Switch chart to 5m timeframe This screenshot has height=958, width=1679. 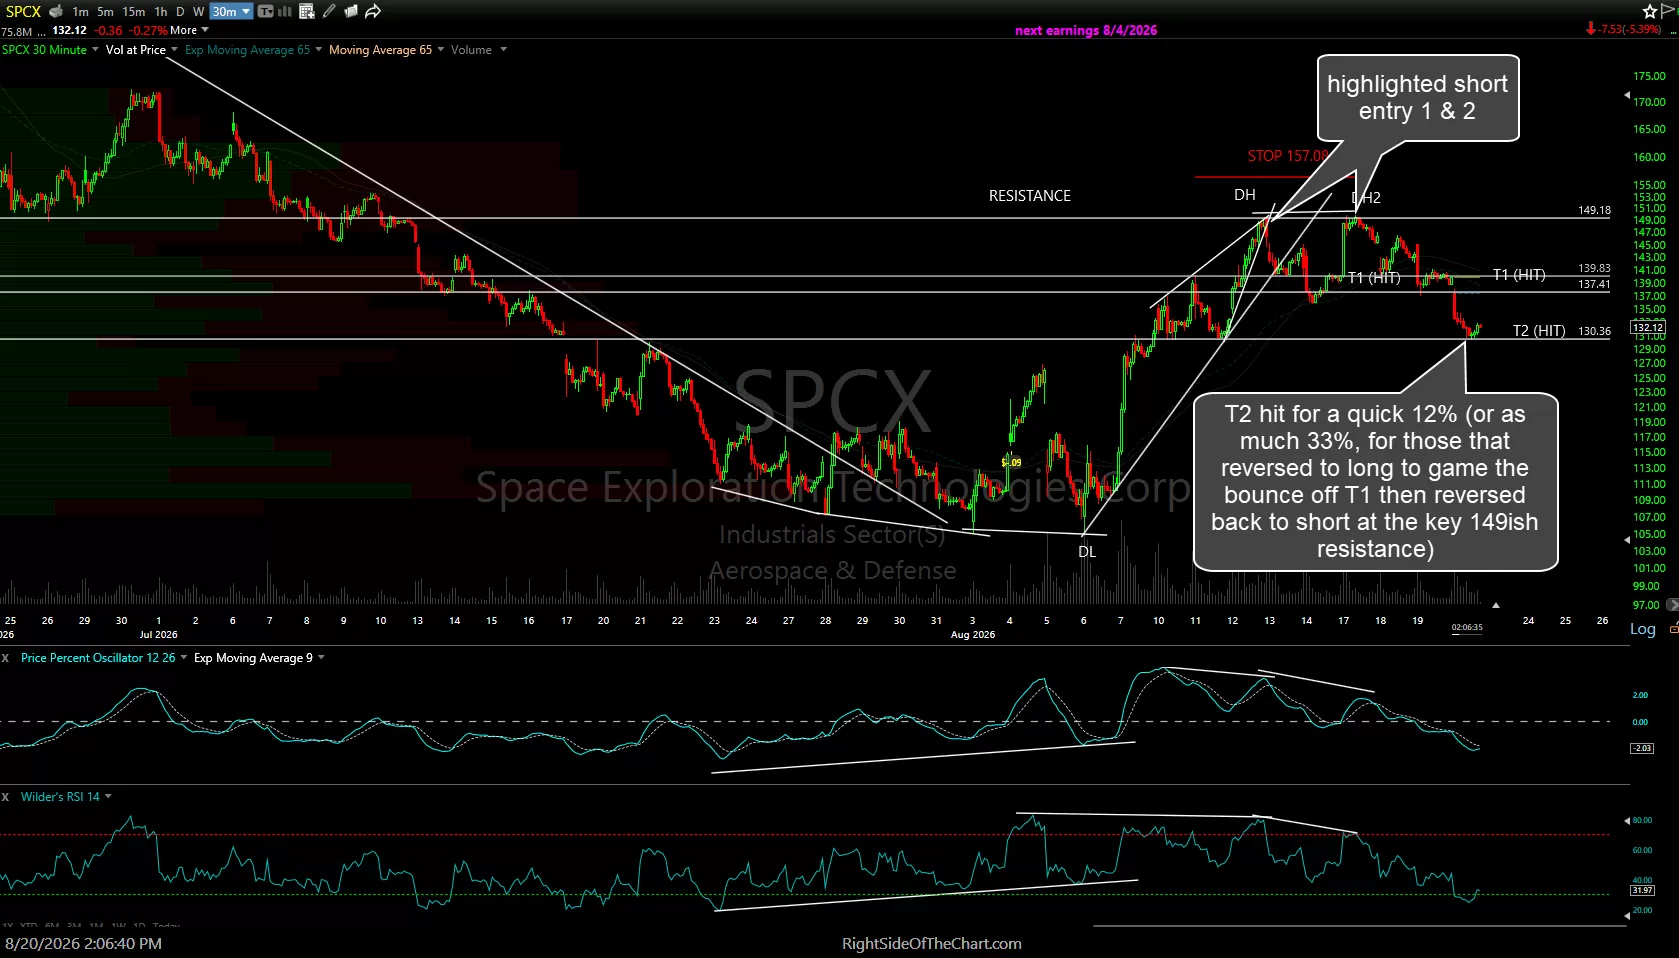click(x=105, y=12)
